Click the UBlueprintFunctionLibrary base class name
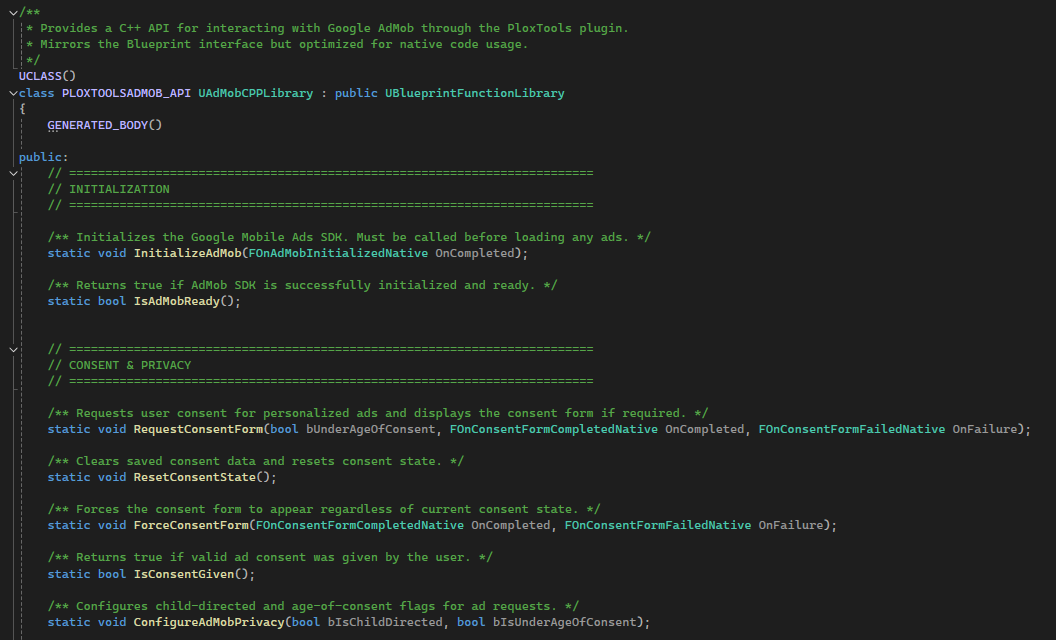 [474, 93]
